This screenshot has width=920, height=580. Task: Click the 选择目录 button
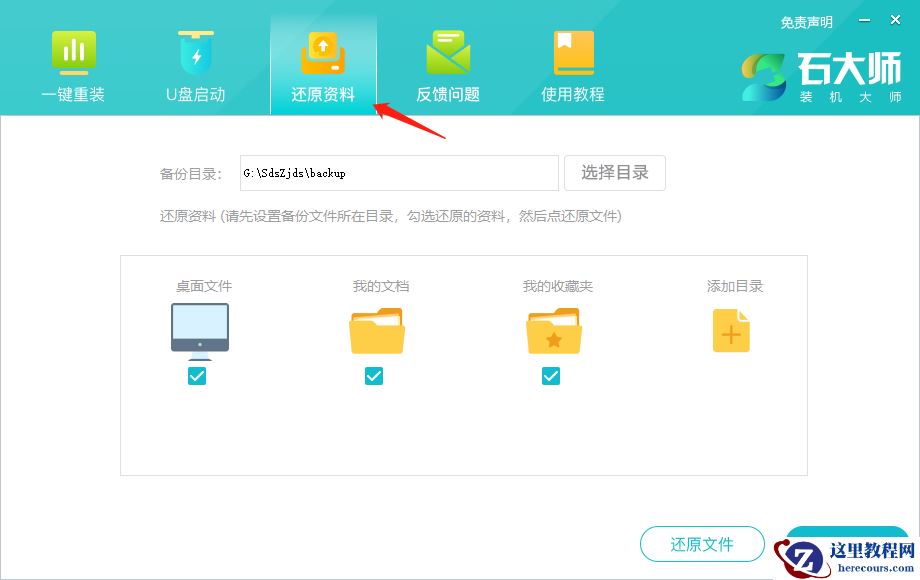coord(615,172)
